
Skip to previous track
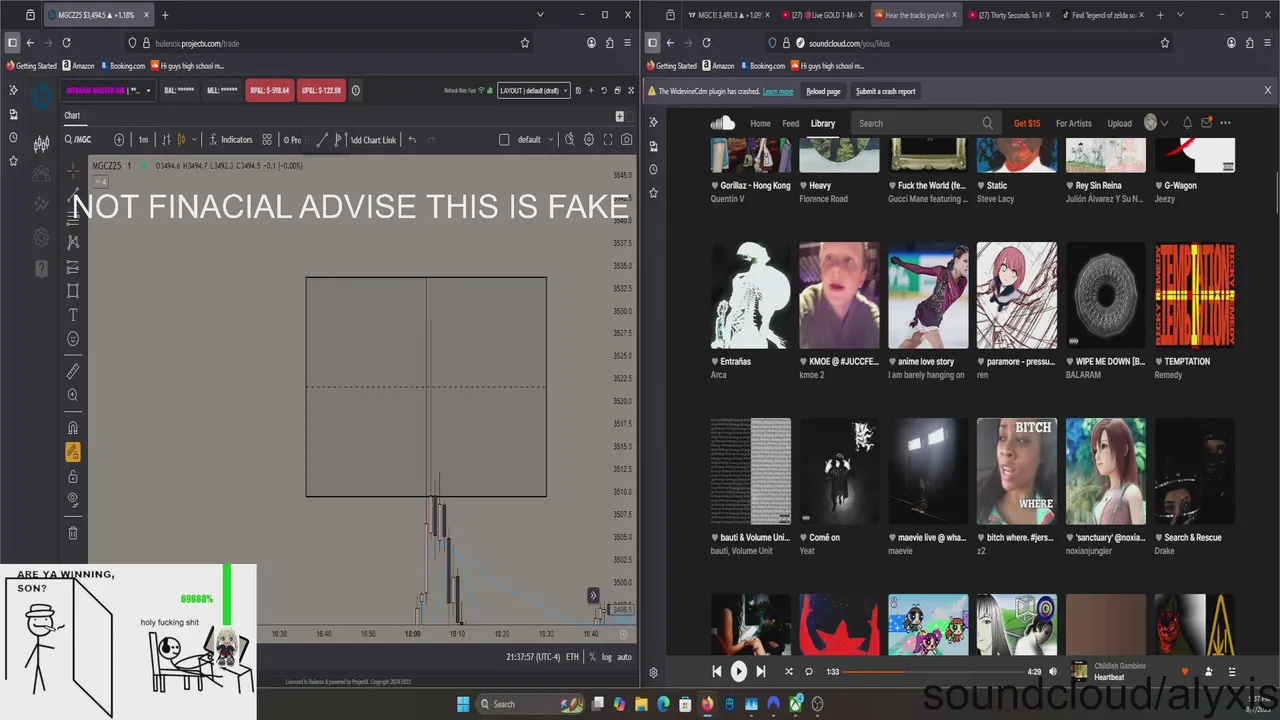coord(717,672)
